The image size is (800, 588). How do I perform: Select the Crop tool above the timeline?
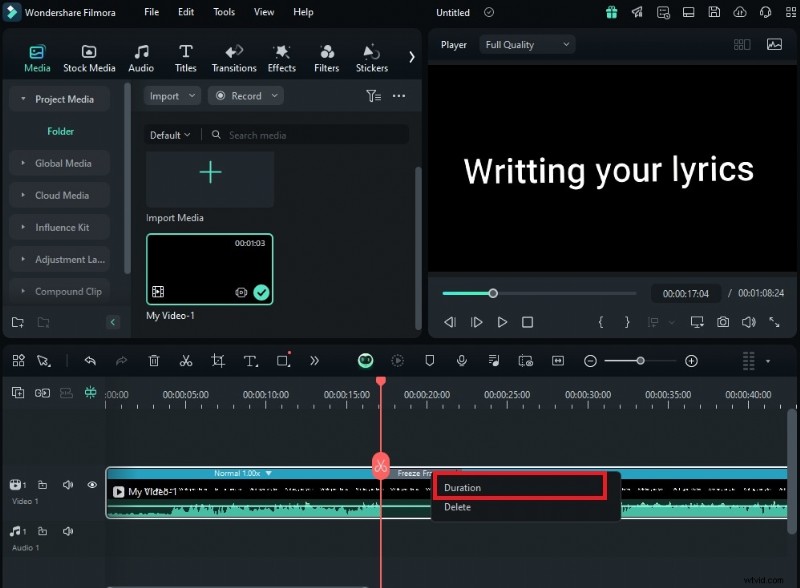[x=218, y=361]
